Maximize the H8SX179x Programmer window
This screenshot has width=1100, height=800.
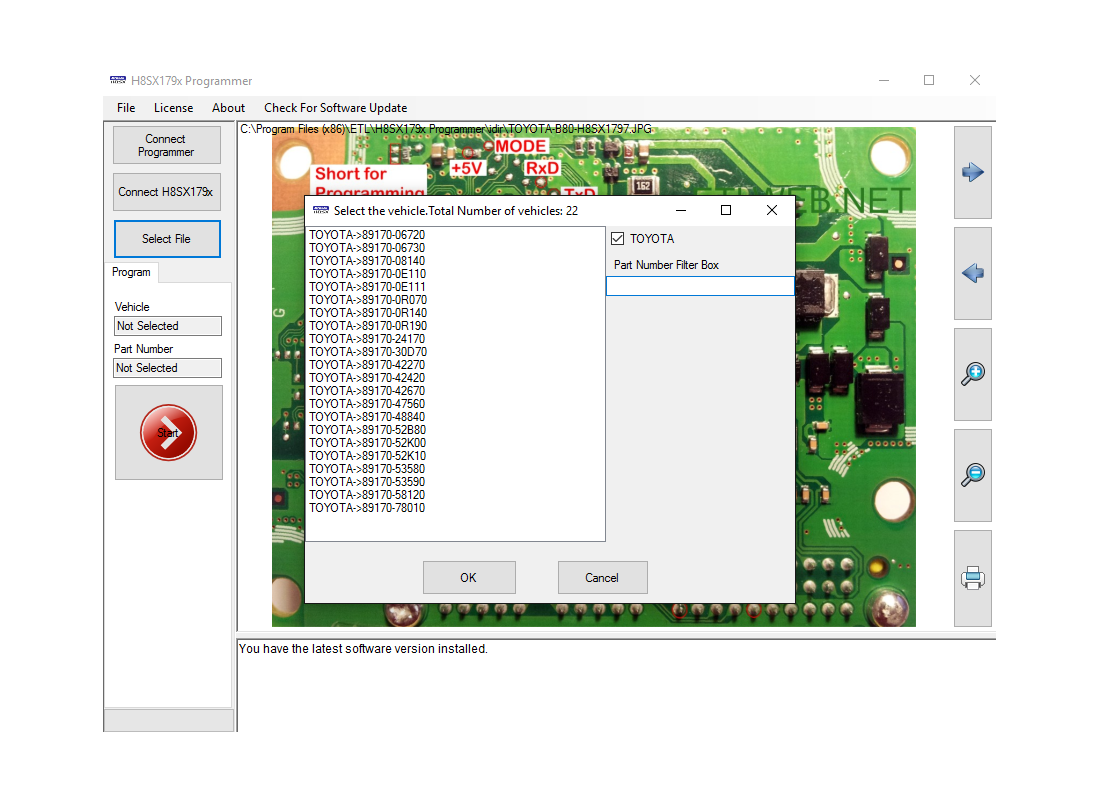[x=929, y=80]
